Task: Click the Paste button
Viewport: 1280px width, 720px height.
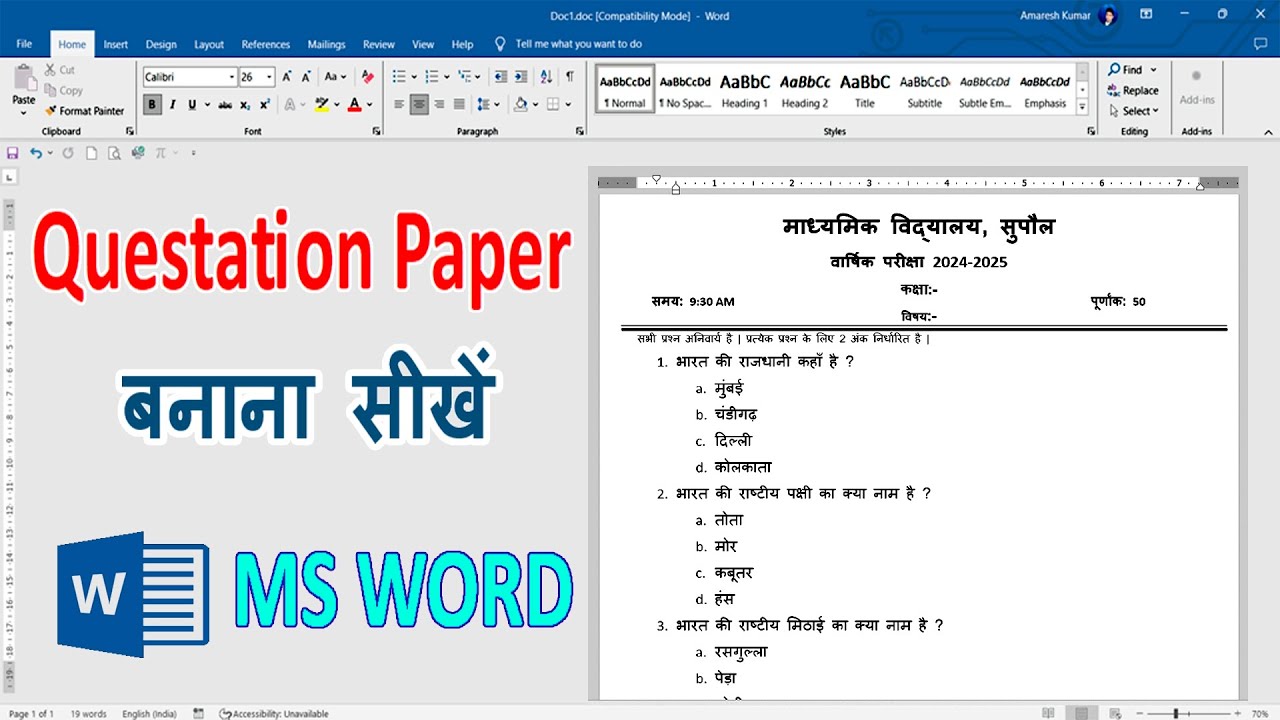Action: pos(24,89)
